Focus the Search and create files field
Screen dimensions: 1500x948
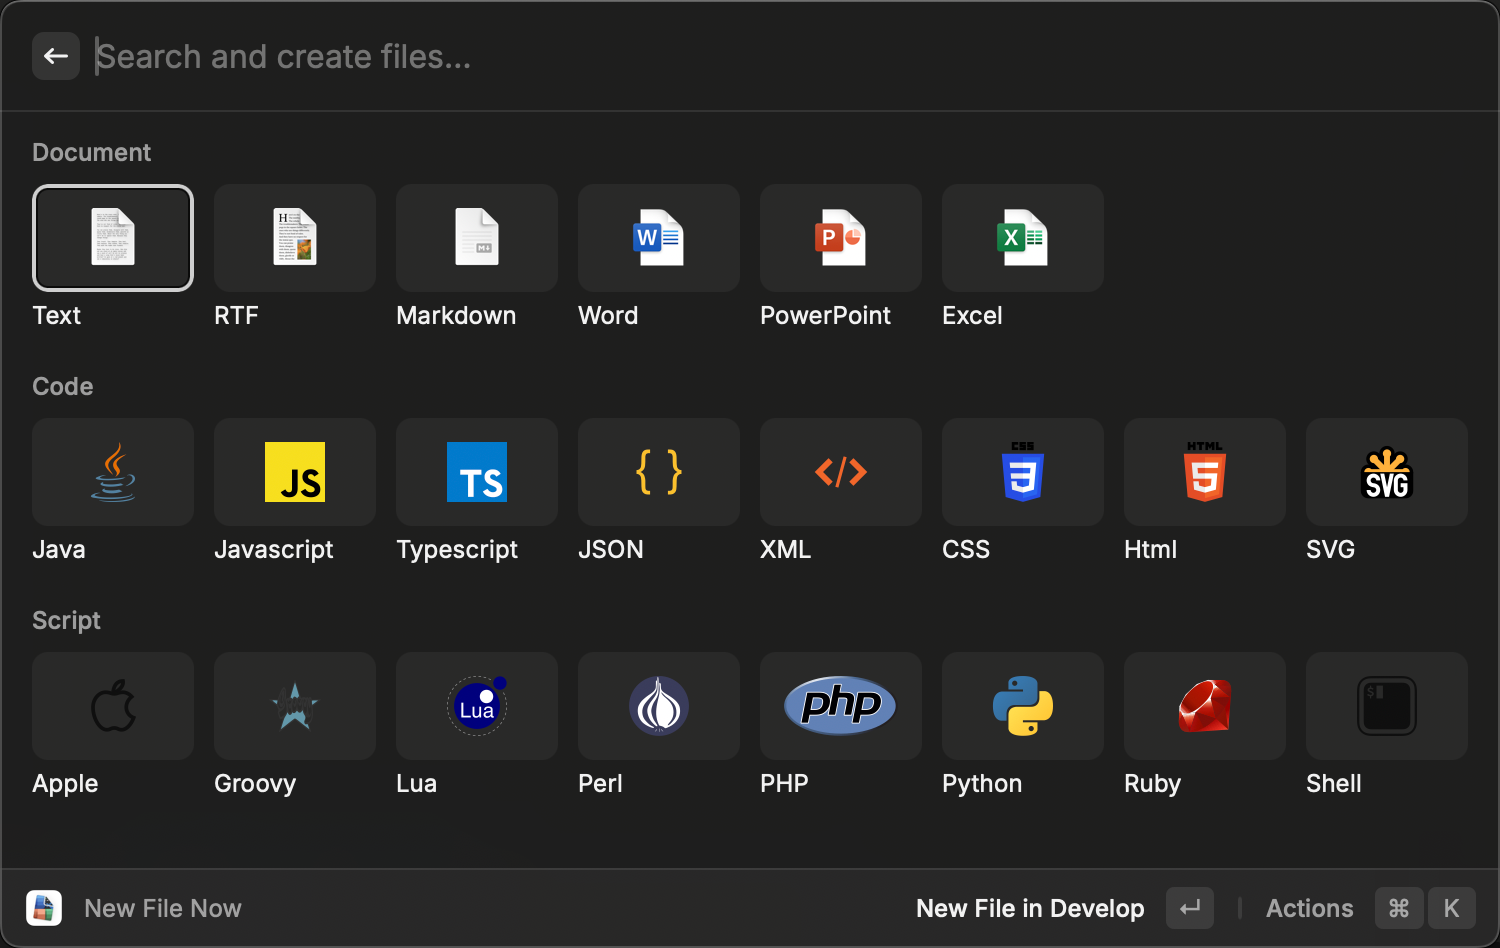click(x=780, y=56)
